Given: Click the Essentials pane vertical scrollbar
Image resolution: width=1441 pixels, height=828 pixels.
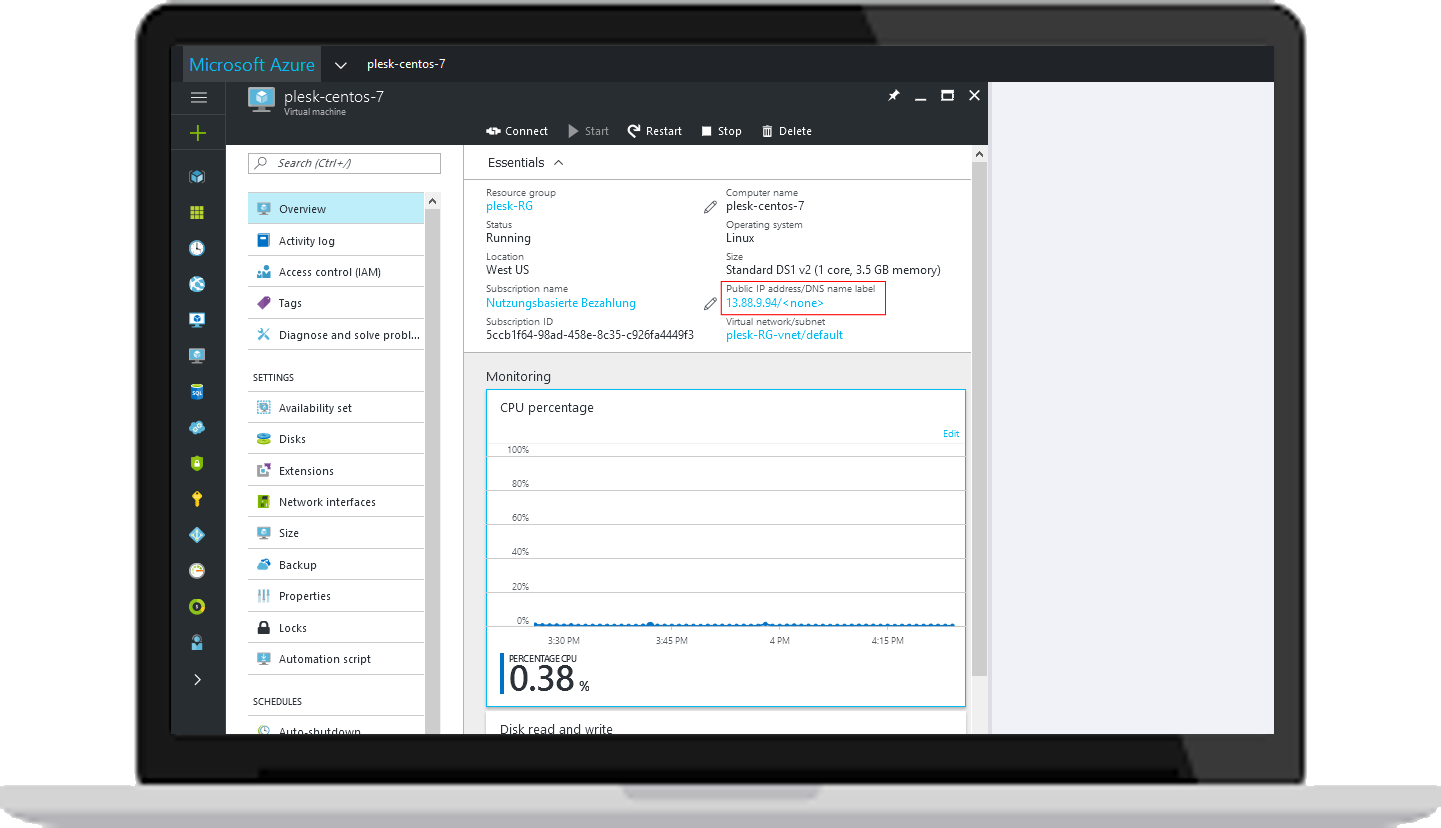Looking at the screenshot, I should [x=979, y=417].
